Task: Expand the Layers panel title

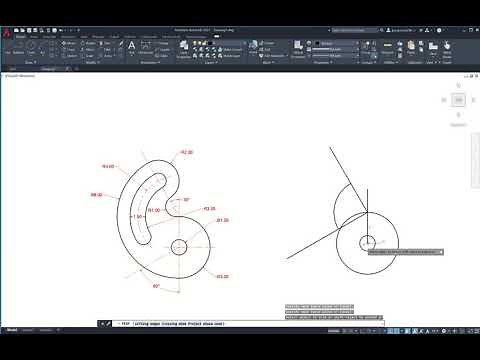Action: [211, 62]
